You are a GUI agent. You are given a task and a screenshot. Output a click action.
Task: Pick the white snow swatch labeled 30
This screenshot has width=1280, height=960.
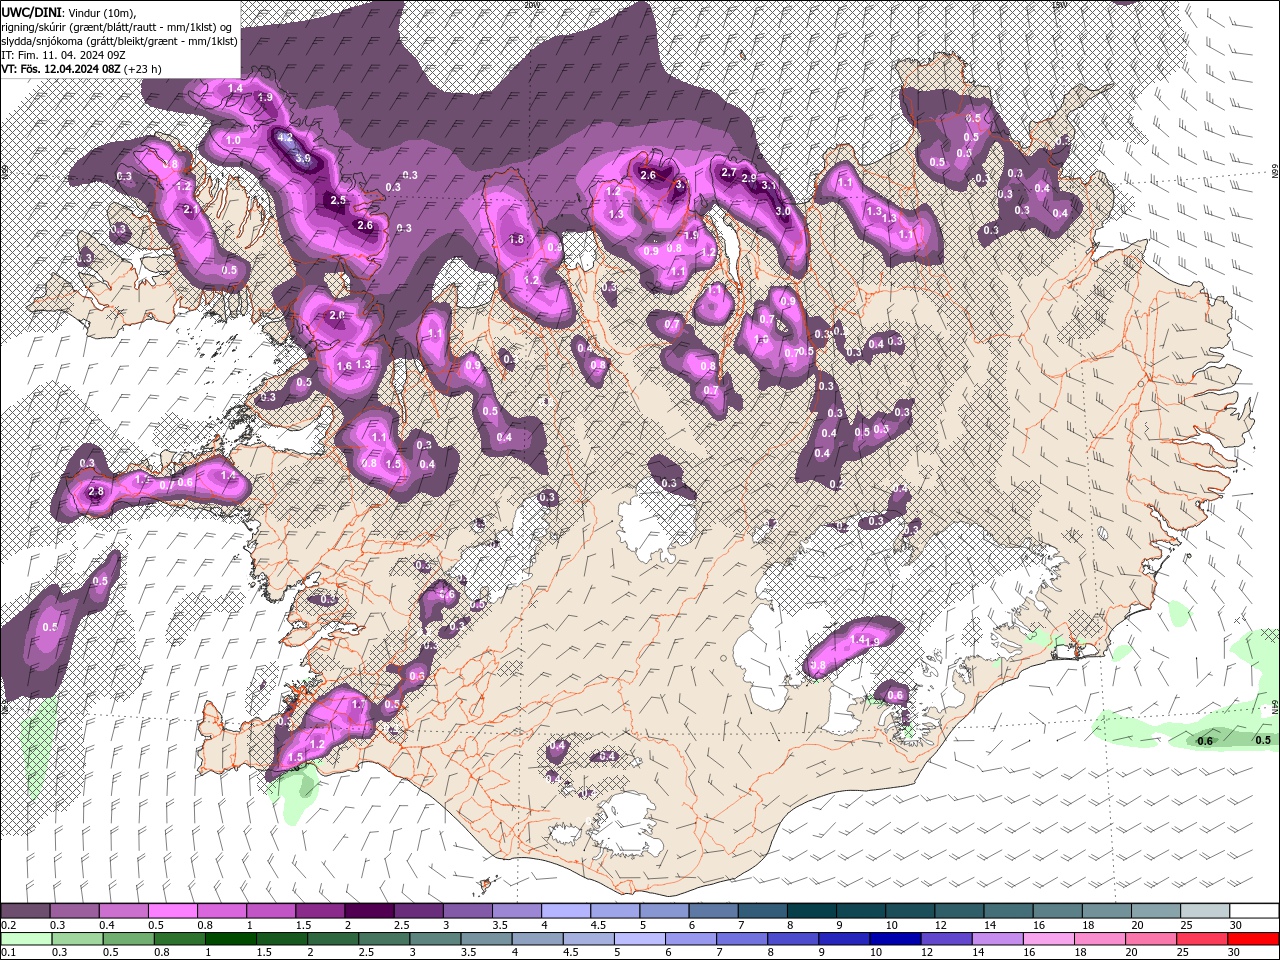pyautogui.click(x=1254, y=911)
